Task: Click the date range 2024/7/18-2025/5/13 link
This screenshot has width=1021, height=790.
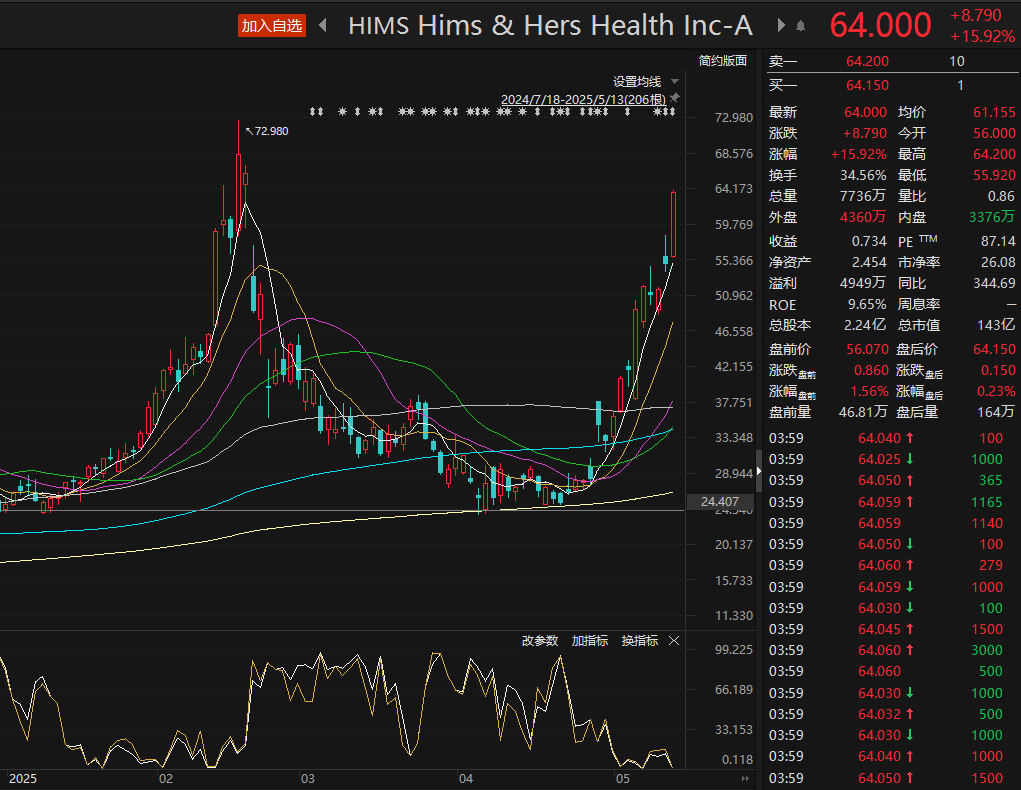Action: (583, 99)
